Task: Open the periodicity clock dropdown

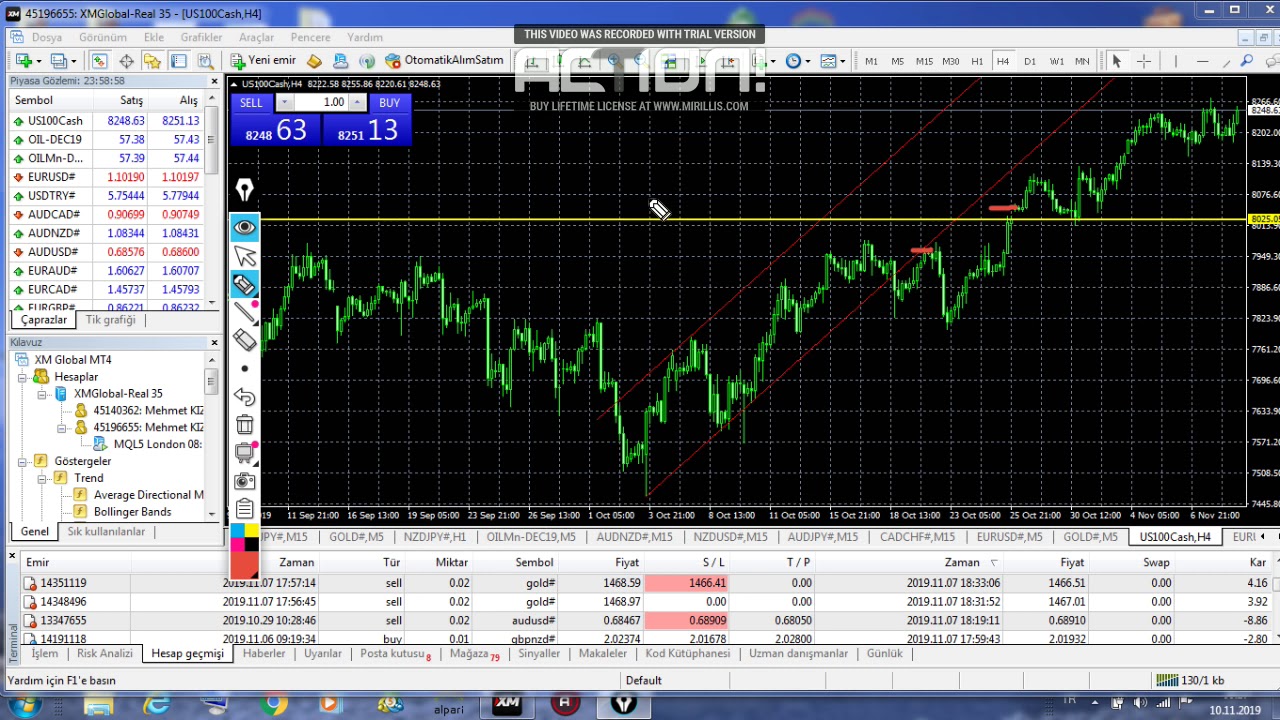Action: pos(797,61)
